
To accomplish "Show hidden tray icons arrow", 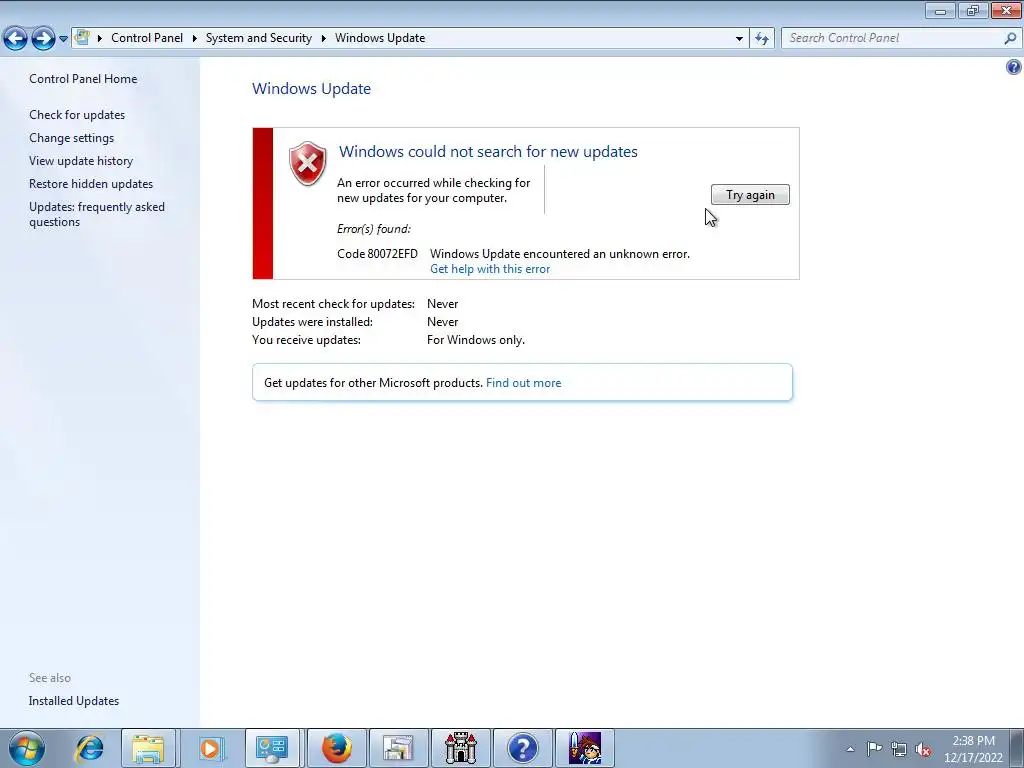I will pyautogui.click(x=850, y=749).
